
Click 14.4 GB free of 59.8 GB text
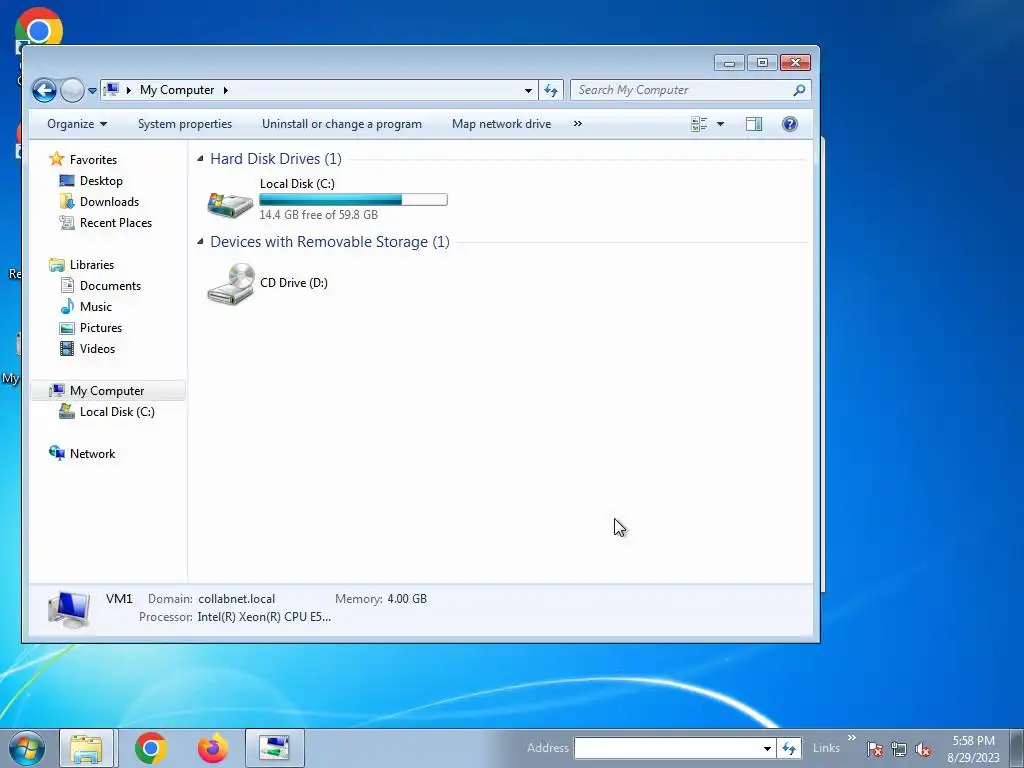coord(319,215)
